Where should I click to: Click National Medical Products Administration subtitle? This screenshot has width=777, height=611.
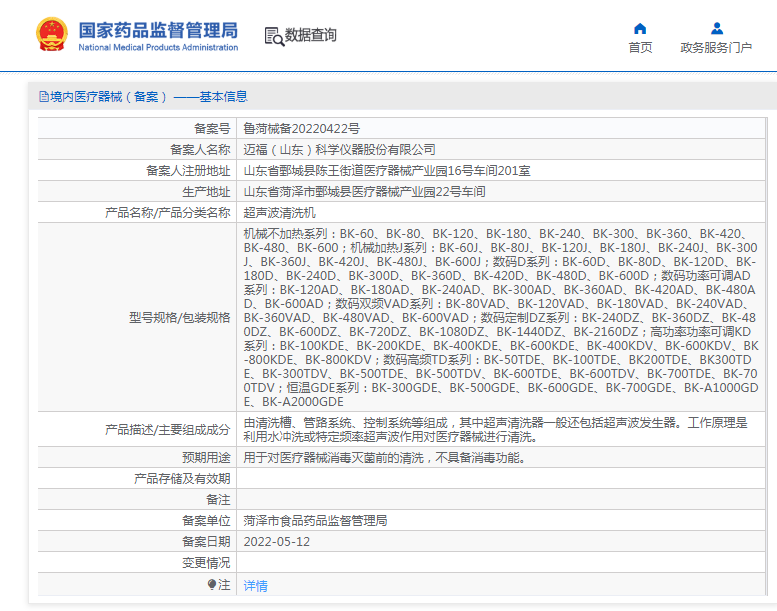point(158,48)
